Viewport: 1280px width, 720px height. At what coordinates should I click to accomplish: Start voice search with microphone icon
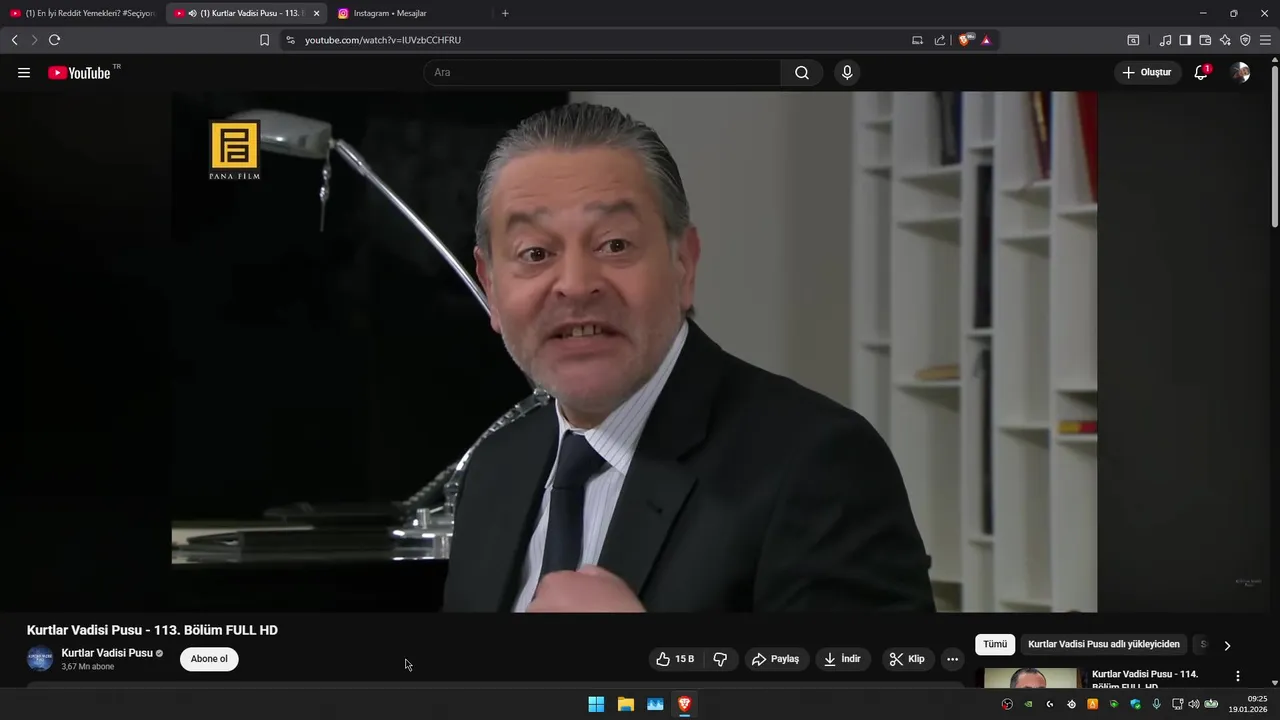coord(847,72)
